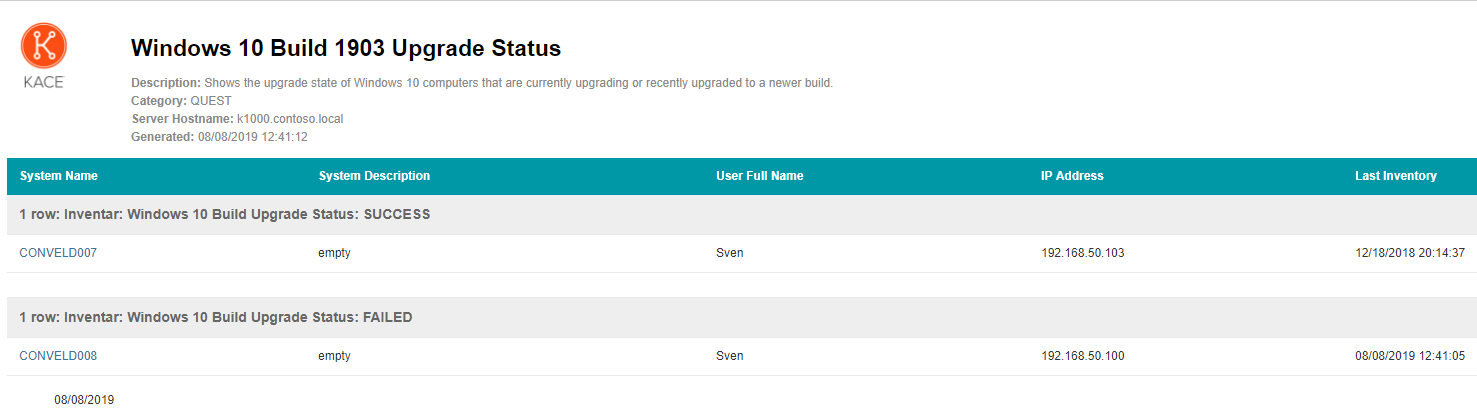Viewport: 1477px width, 412px height.
Task: Select the SUCCESS upgrade status group row
Action: [742, 215]
